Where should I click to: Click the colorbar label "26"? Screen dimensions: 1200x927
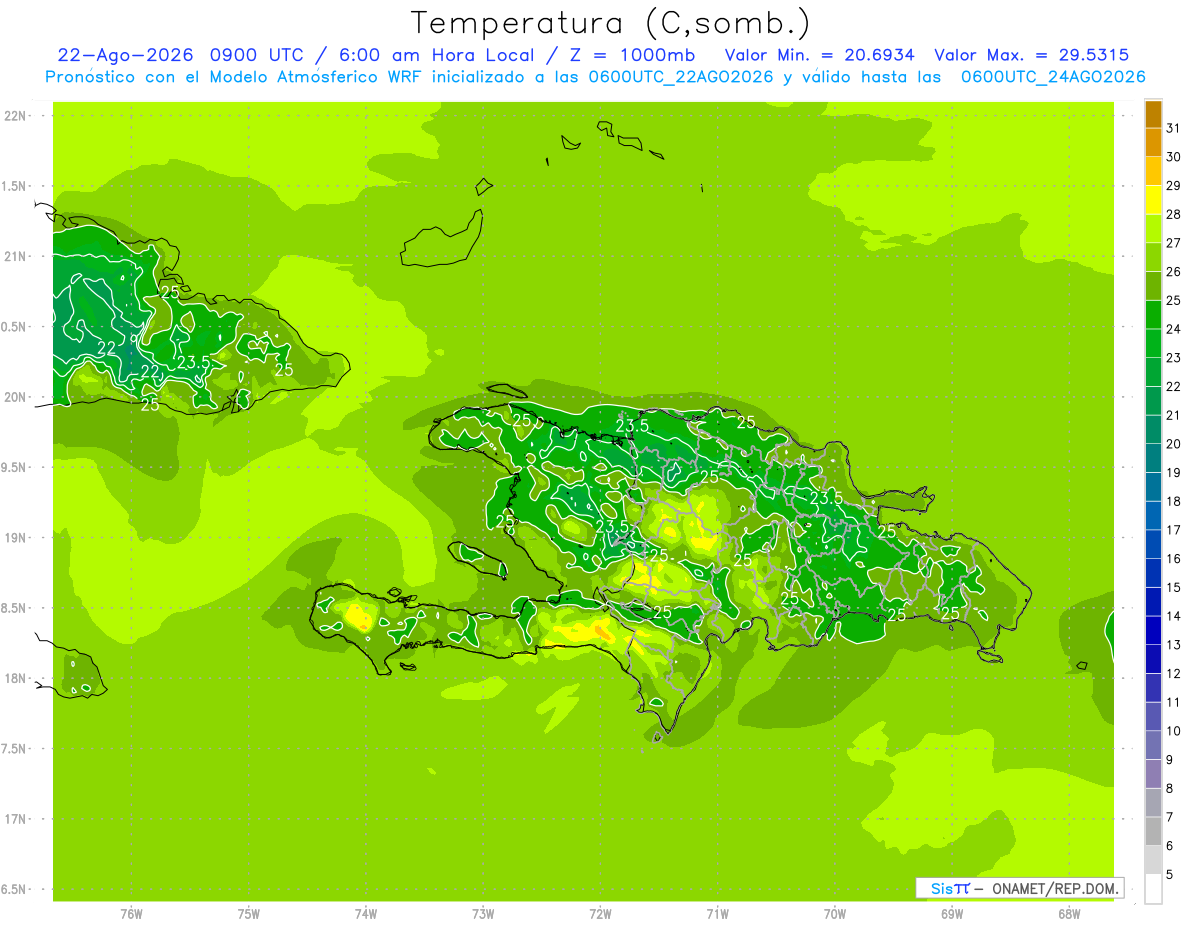[1174, 272]
